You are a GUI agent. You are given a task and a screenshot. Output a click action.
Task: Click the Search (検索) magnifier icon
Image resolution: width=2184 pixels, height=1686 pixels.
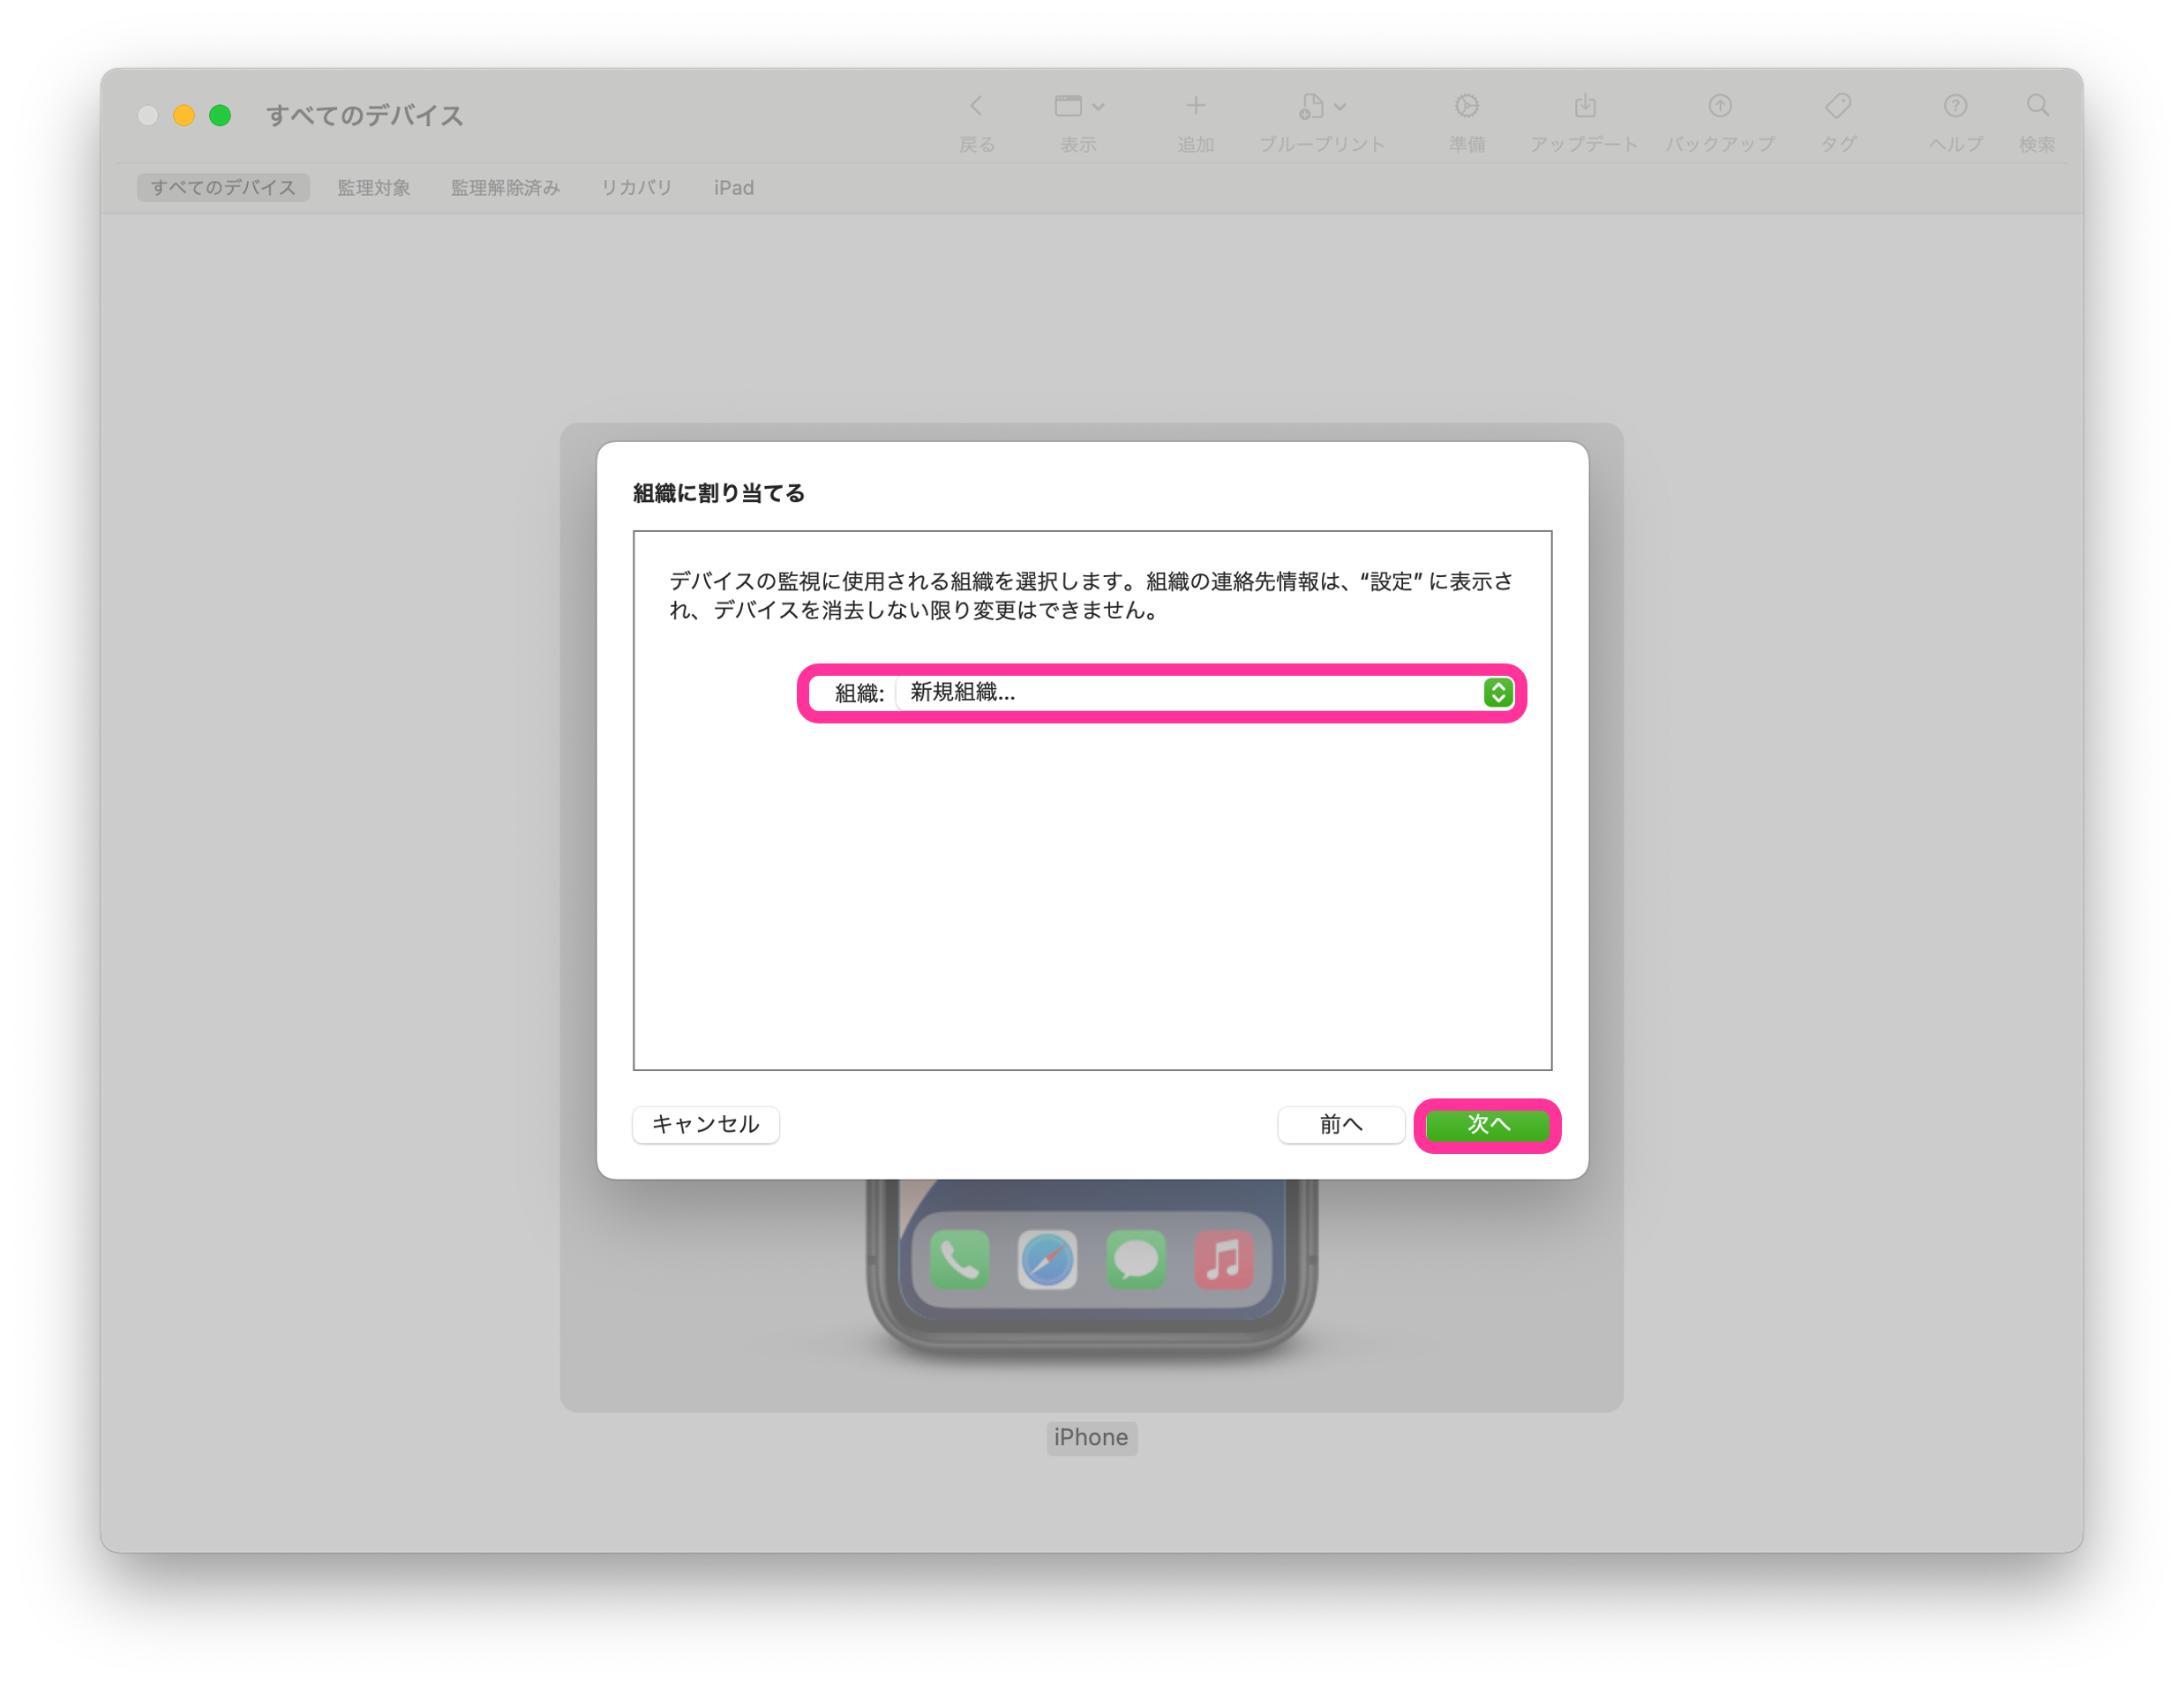tap(2037, 106)
